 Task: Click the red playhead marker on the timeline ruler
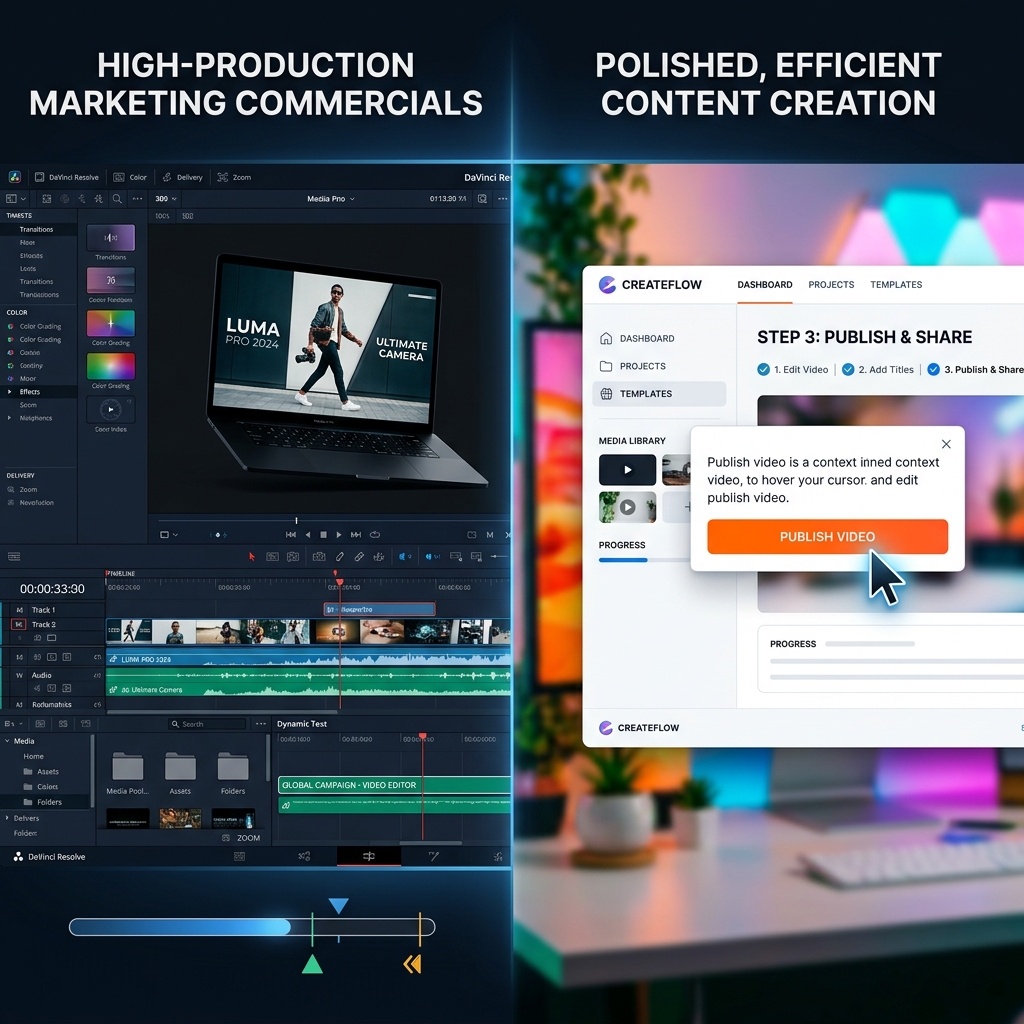[x=339, y=581]
